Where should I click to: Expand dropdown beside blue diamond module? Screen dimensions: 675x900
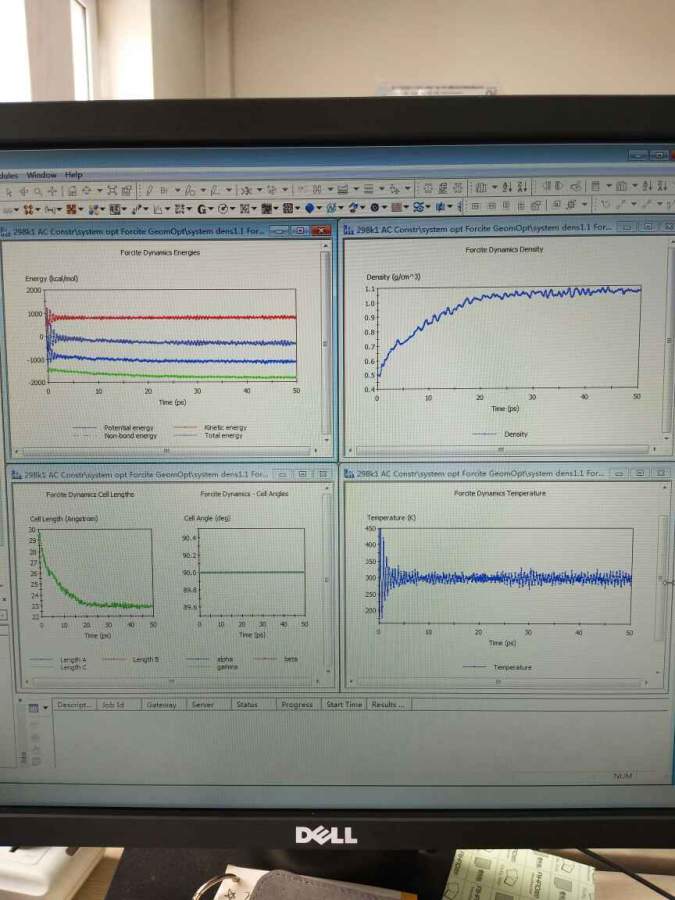click(x=319, y=207)
